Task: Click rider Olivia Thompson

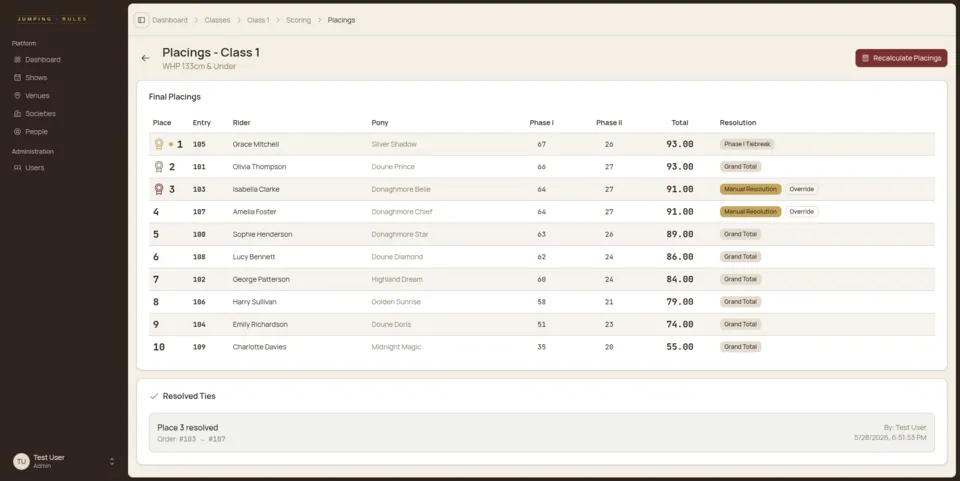Action: click(x=259, y=166)
